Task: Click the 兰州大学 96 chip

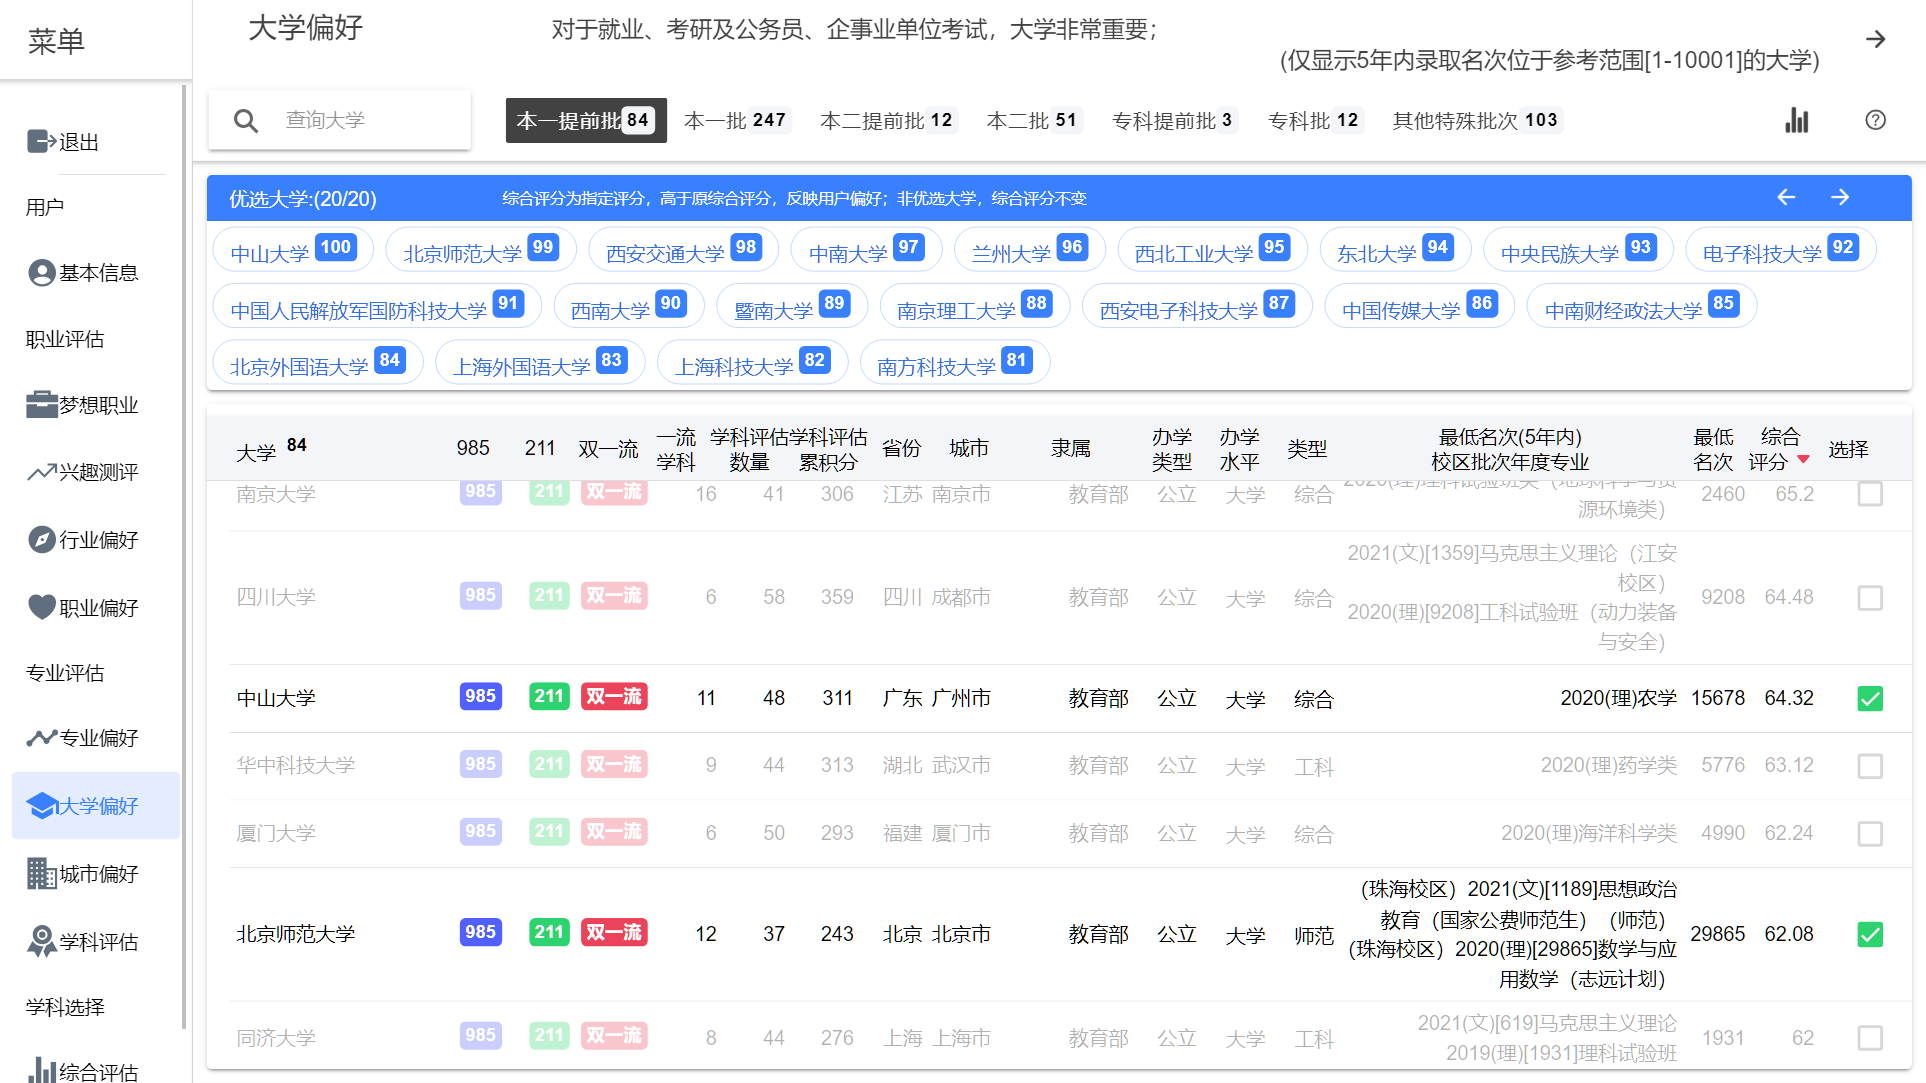Action: (1030, 250)
